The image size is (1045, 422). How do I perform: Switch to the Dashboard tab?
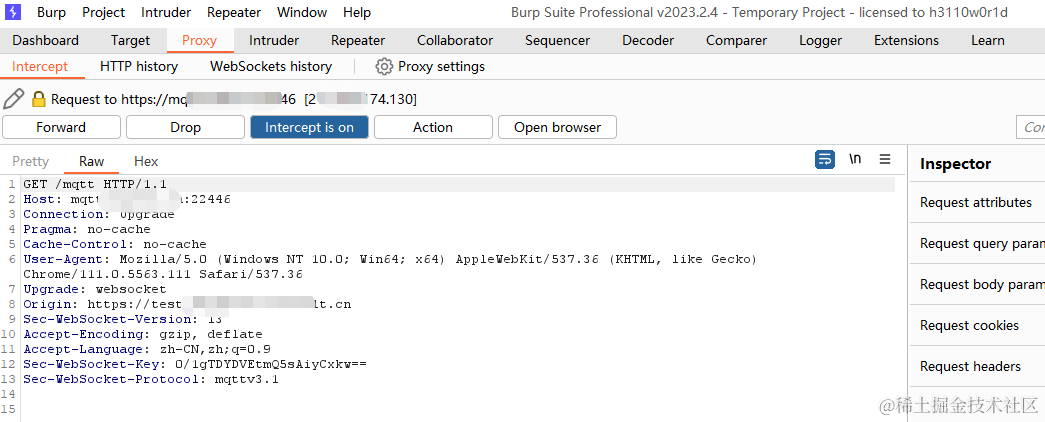pos(45,41)
